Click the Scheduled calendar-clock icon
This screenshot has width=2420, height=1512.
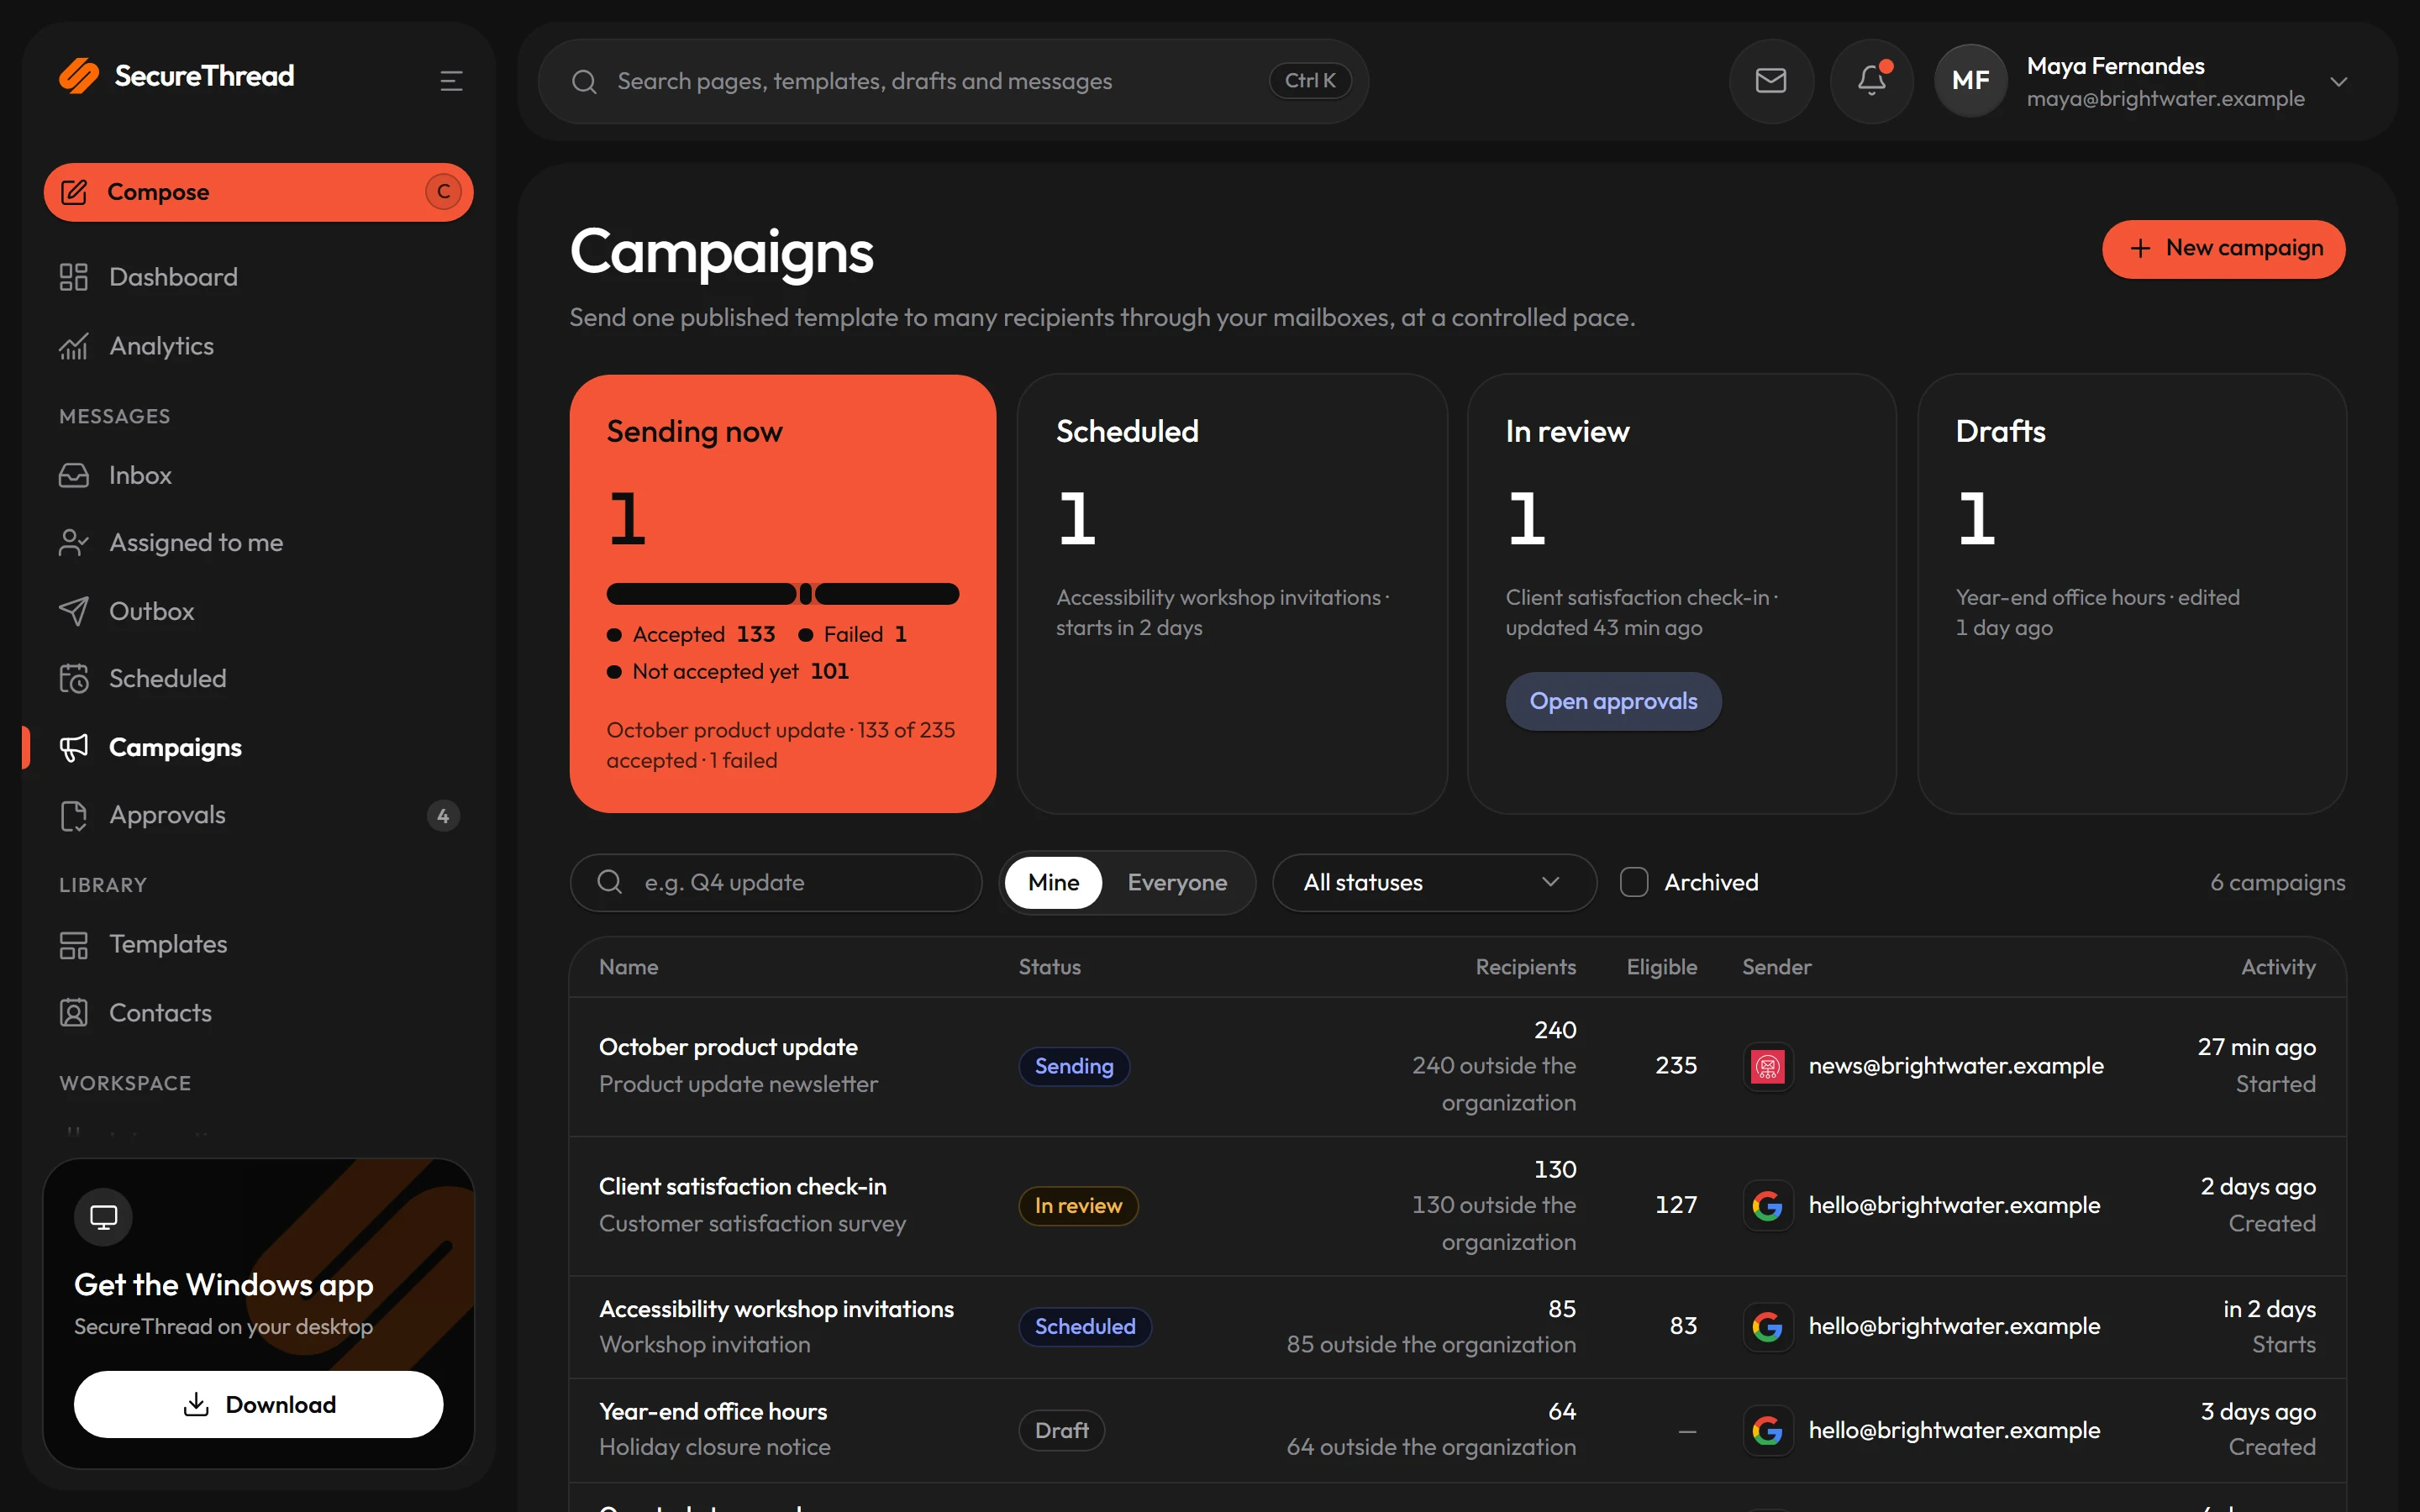[x=73, y=678]
